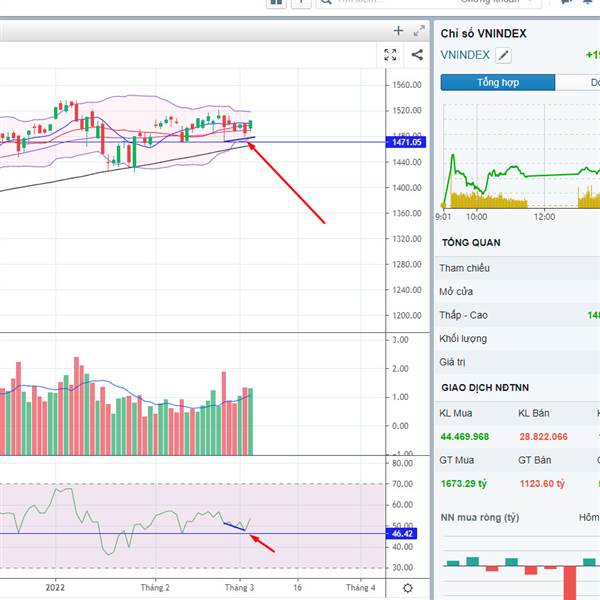Select the Thấp - Cao row
This screenshot has width=600, height=600.
pos(517,315)
